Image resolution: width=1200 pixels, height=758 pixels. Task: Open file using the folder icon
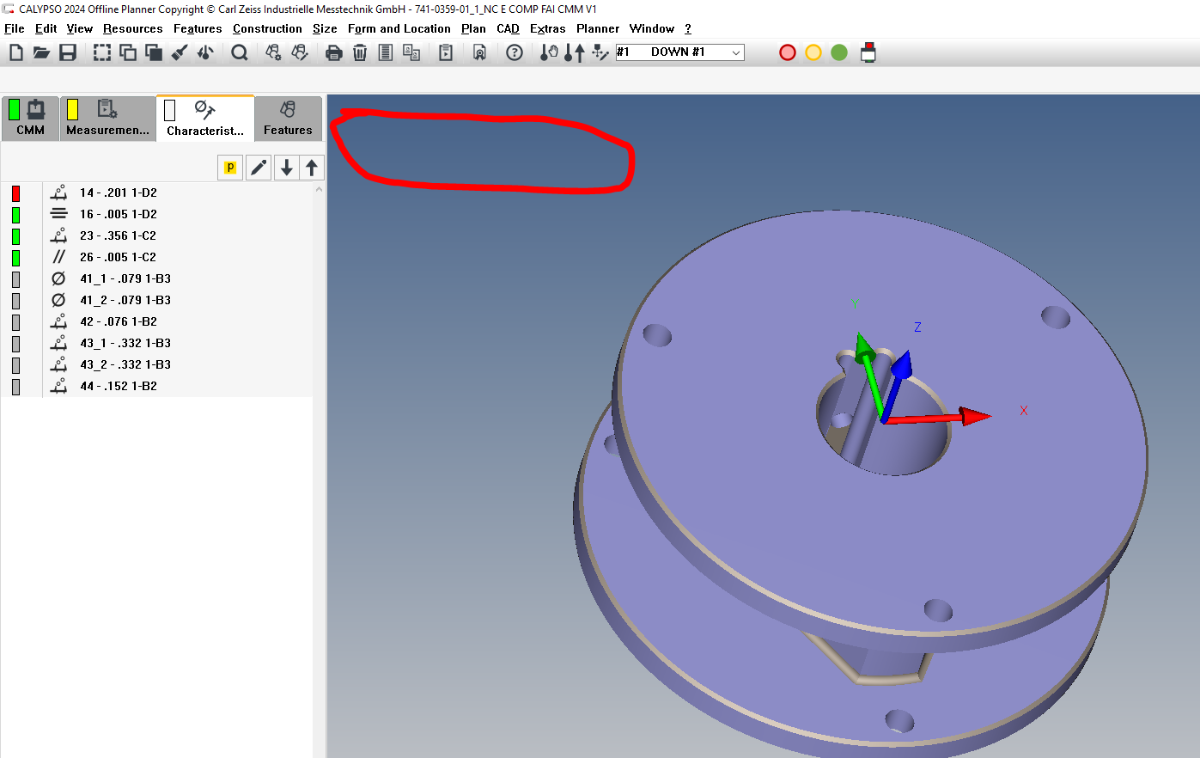(41, 53)
